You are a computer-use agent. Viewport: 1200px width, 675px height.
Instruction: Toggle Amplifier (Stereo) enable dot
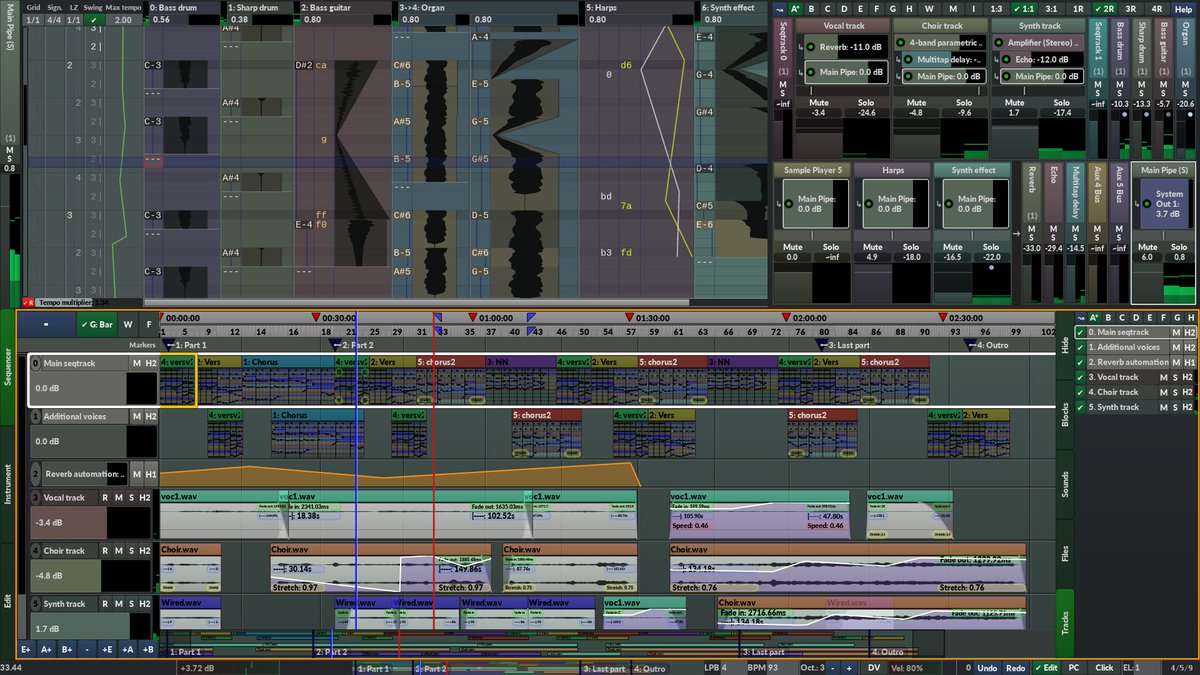[999, 44]
